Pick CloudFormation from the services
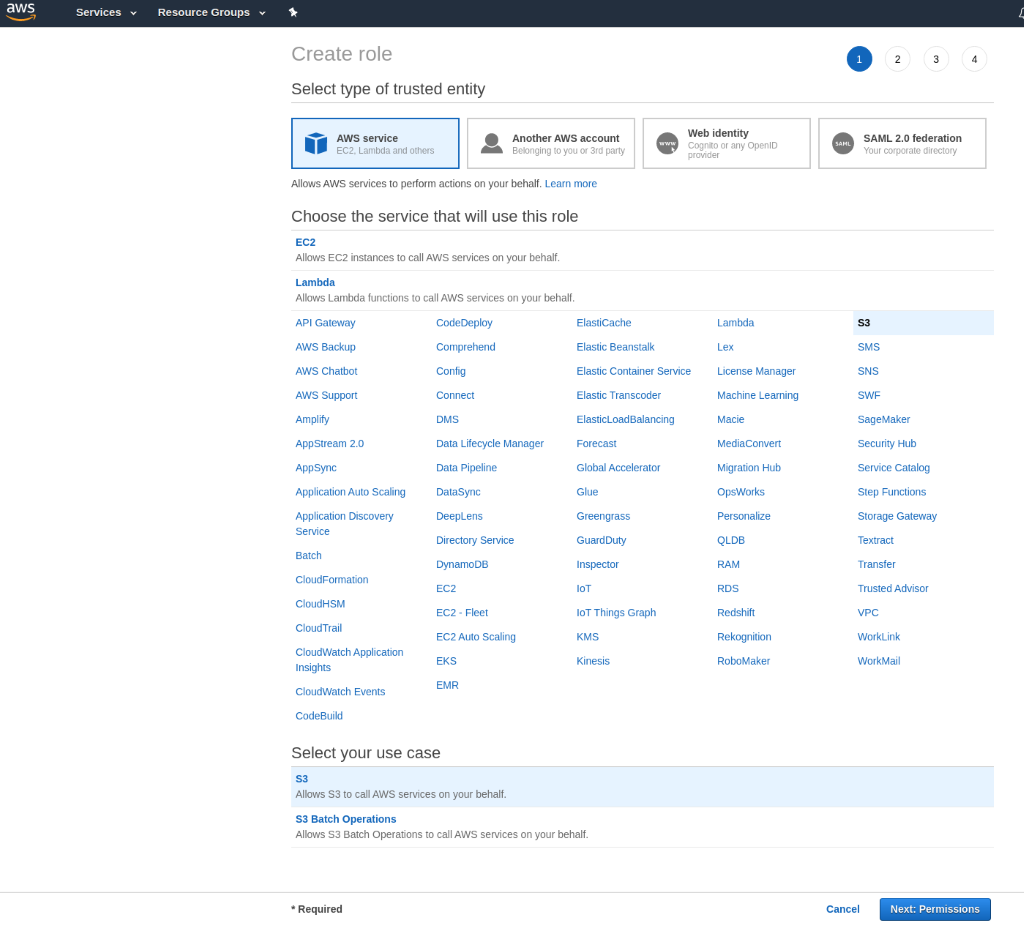 coord(331,580)
